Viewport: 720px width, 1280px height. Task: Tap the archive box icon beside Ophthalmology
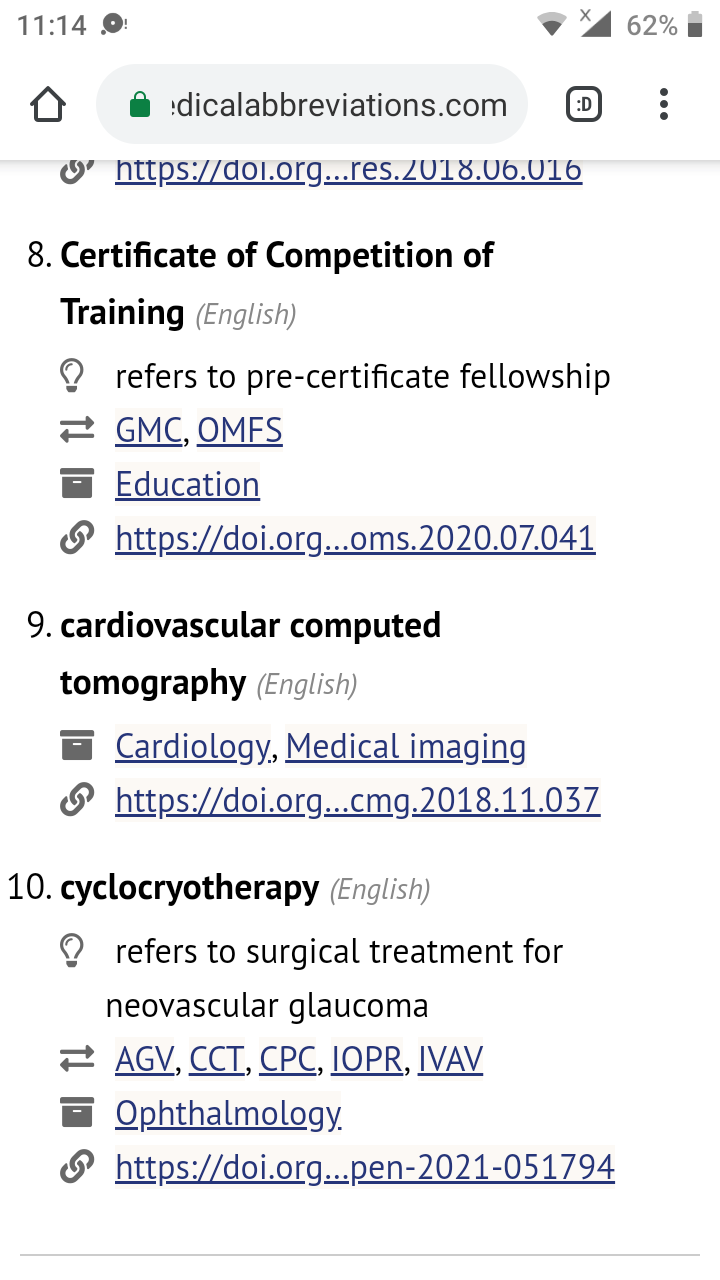[x=76, y=1113]
